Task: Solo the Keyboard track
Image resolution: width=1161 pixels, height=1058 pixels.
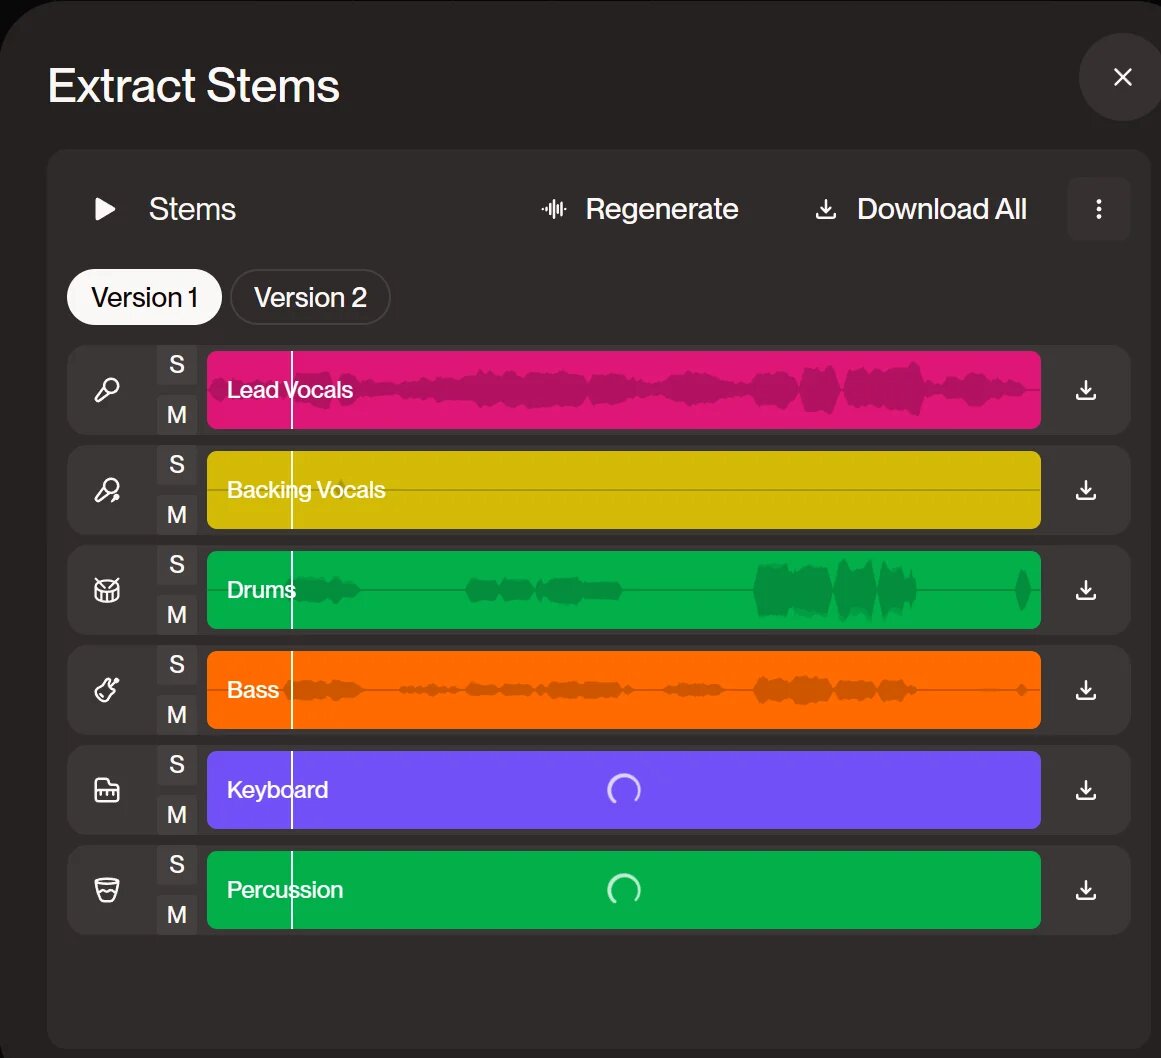Action: (x=177, y=765)
